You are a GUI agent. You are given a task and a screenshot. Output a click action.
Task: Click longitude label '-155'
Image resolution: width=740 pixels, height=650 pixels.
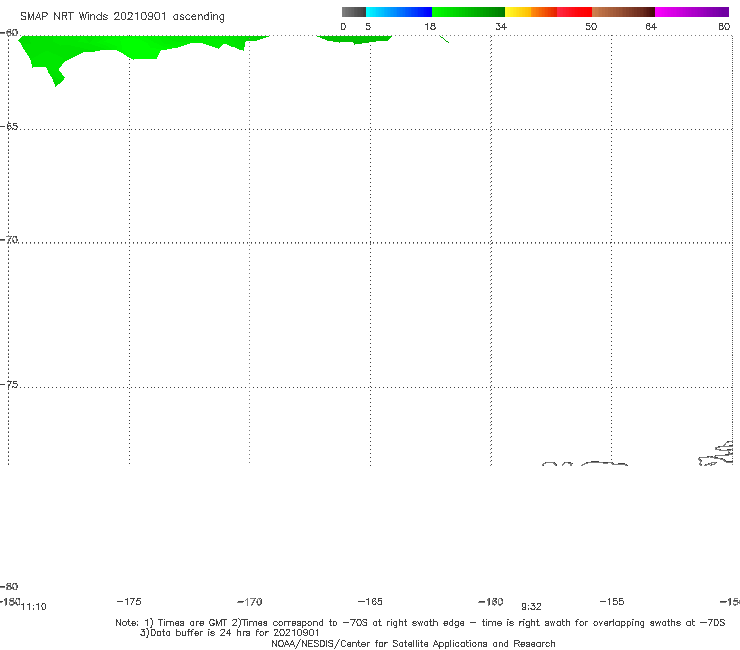pos(612,601)
